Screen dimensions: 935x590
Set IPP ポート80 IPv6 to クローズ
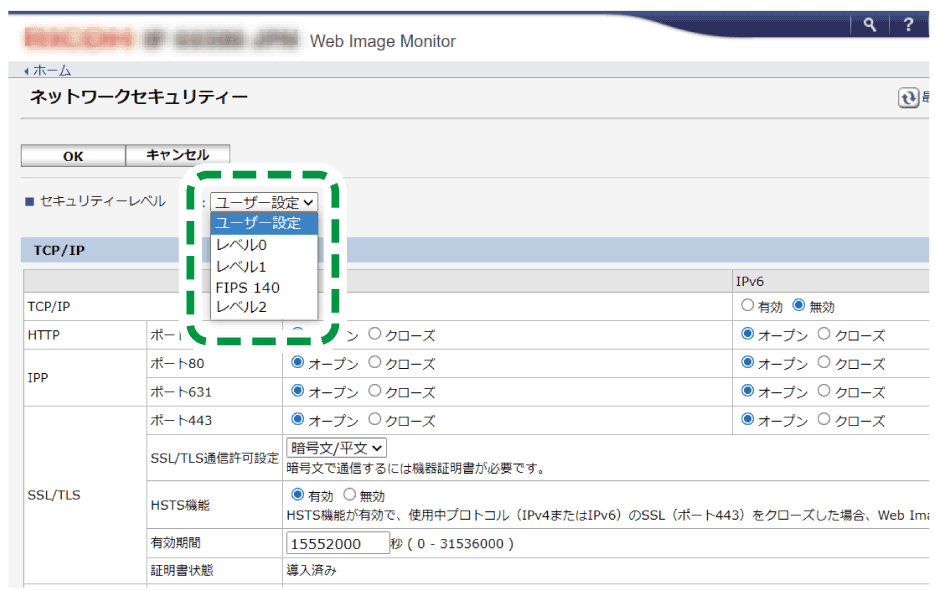point(826,364)
